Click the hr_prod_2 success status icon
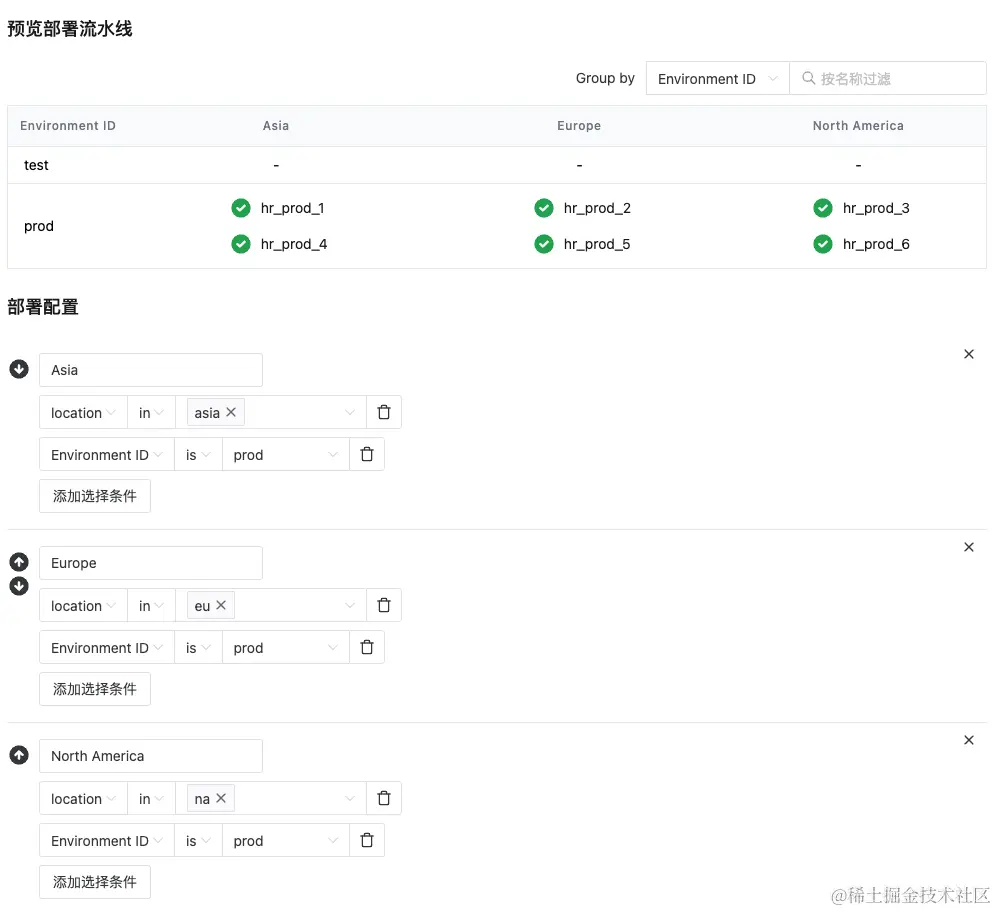997x912 pixels. 544,208
